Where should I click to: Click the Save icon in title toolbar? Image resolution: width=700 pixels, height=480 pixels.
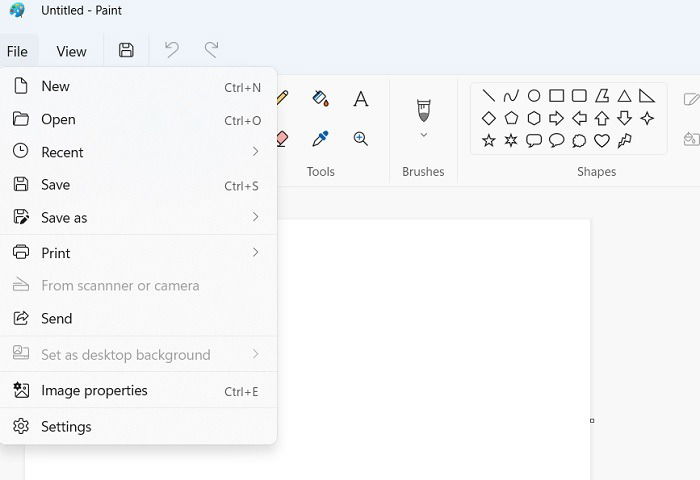[126, 50]
